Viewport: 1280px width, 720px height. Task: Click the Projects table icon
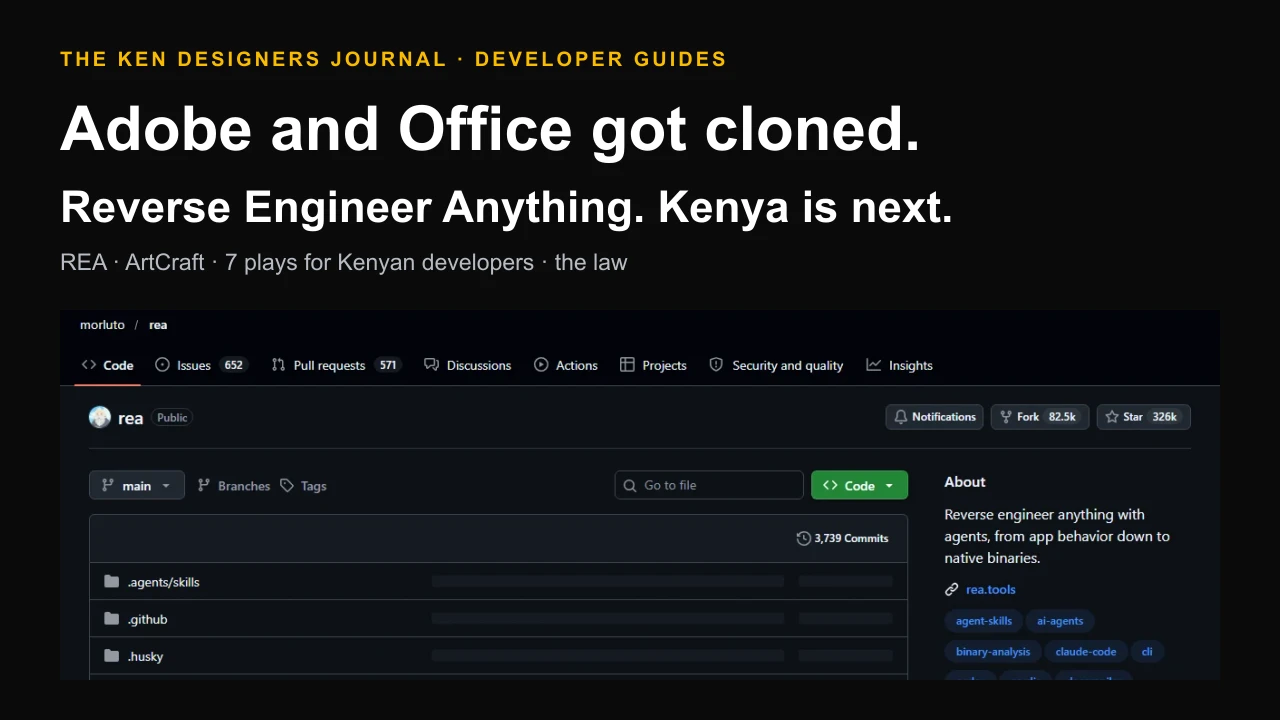627,365
